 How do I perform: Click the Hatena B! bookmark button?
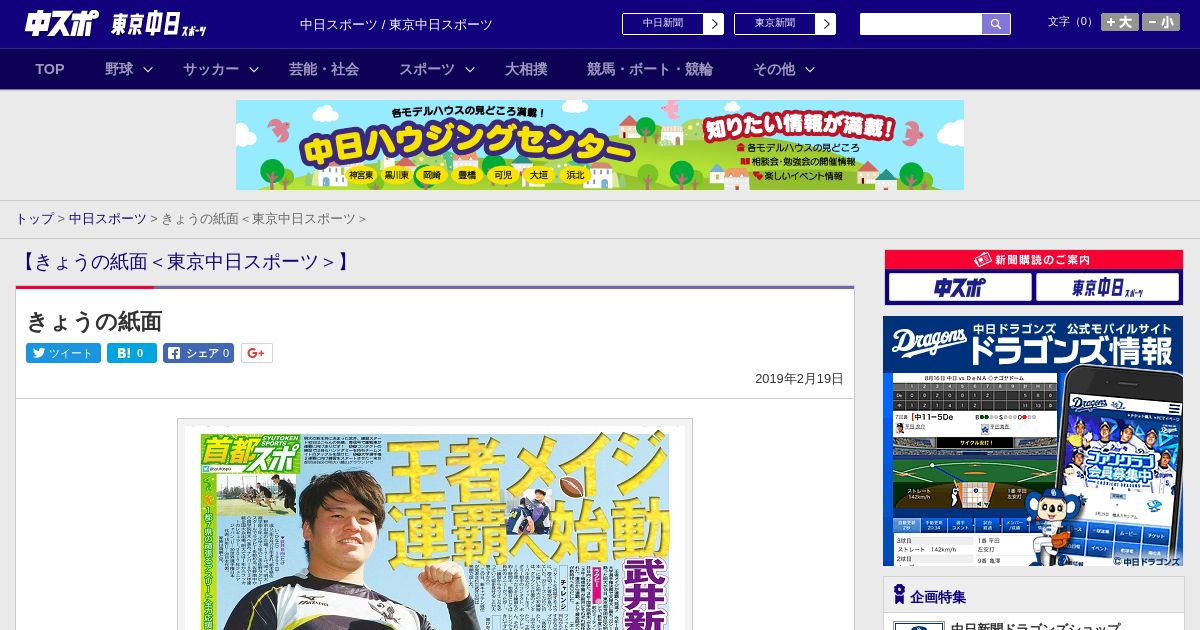point(132,353)
